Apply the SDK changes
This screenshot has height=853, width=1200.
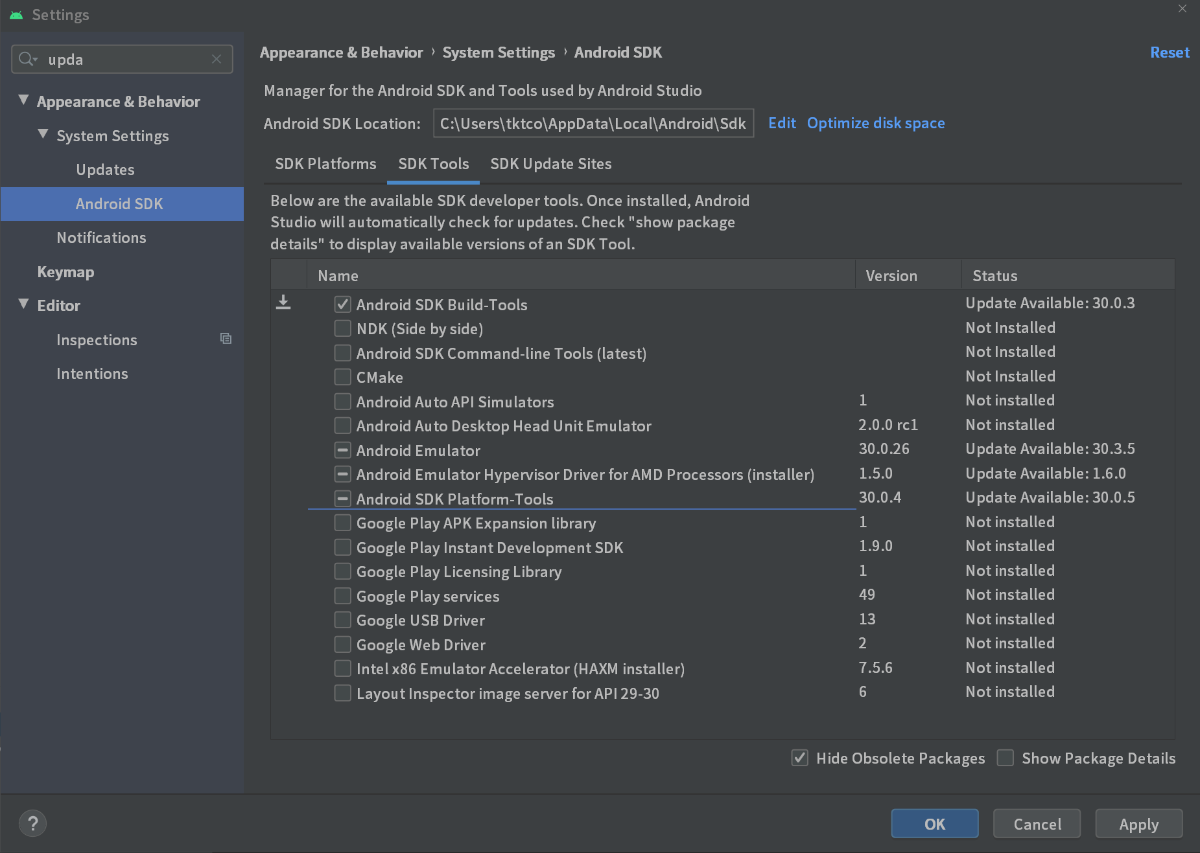coord(1138,823)
